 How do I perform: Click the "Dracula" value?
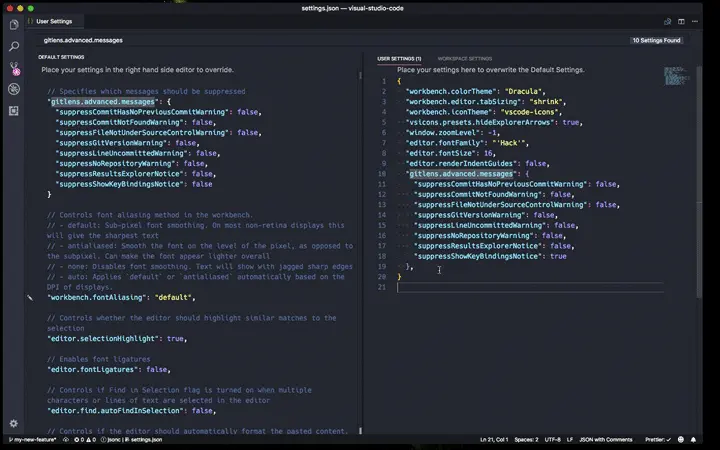(523, 91)
